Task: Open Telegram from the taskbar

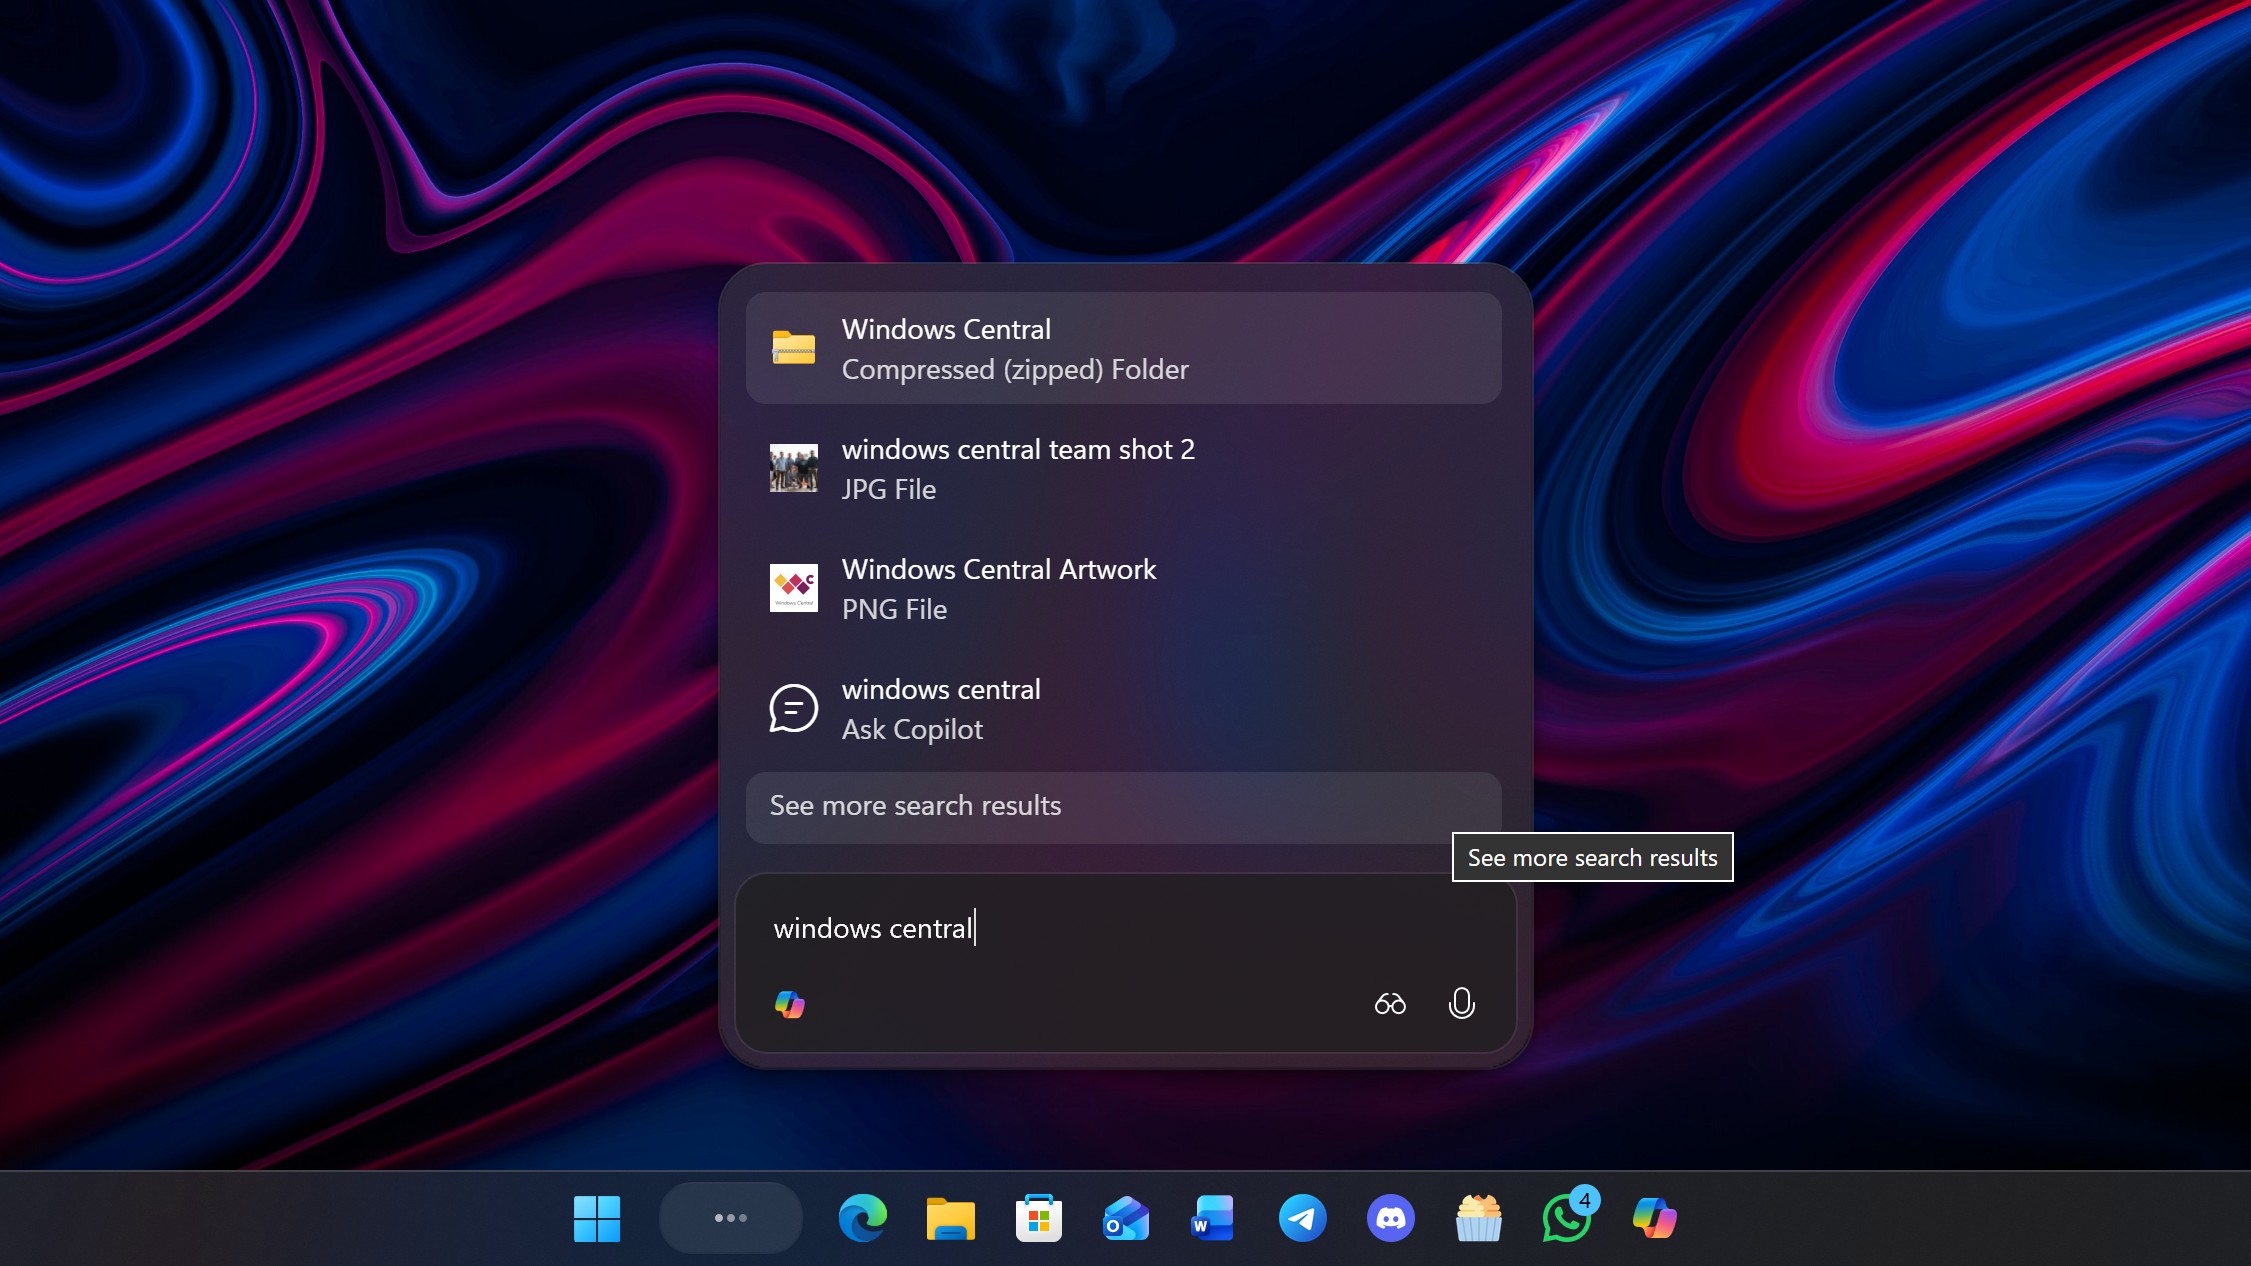Action: click(1302, 1218)
